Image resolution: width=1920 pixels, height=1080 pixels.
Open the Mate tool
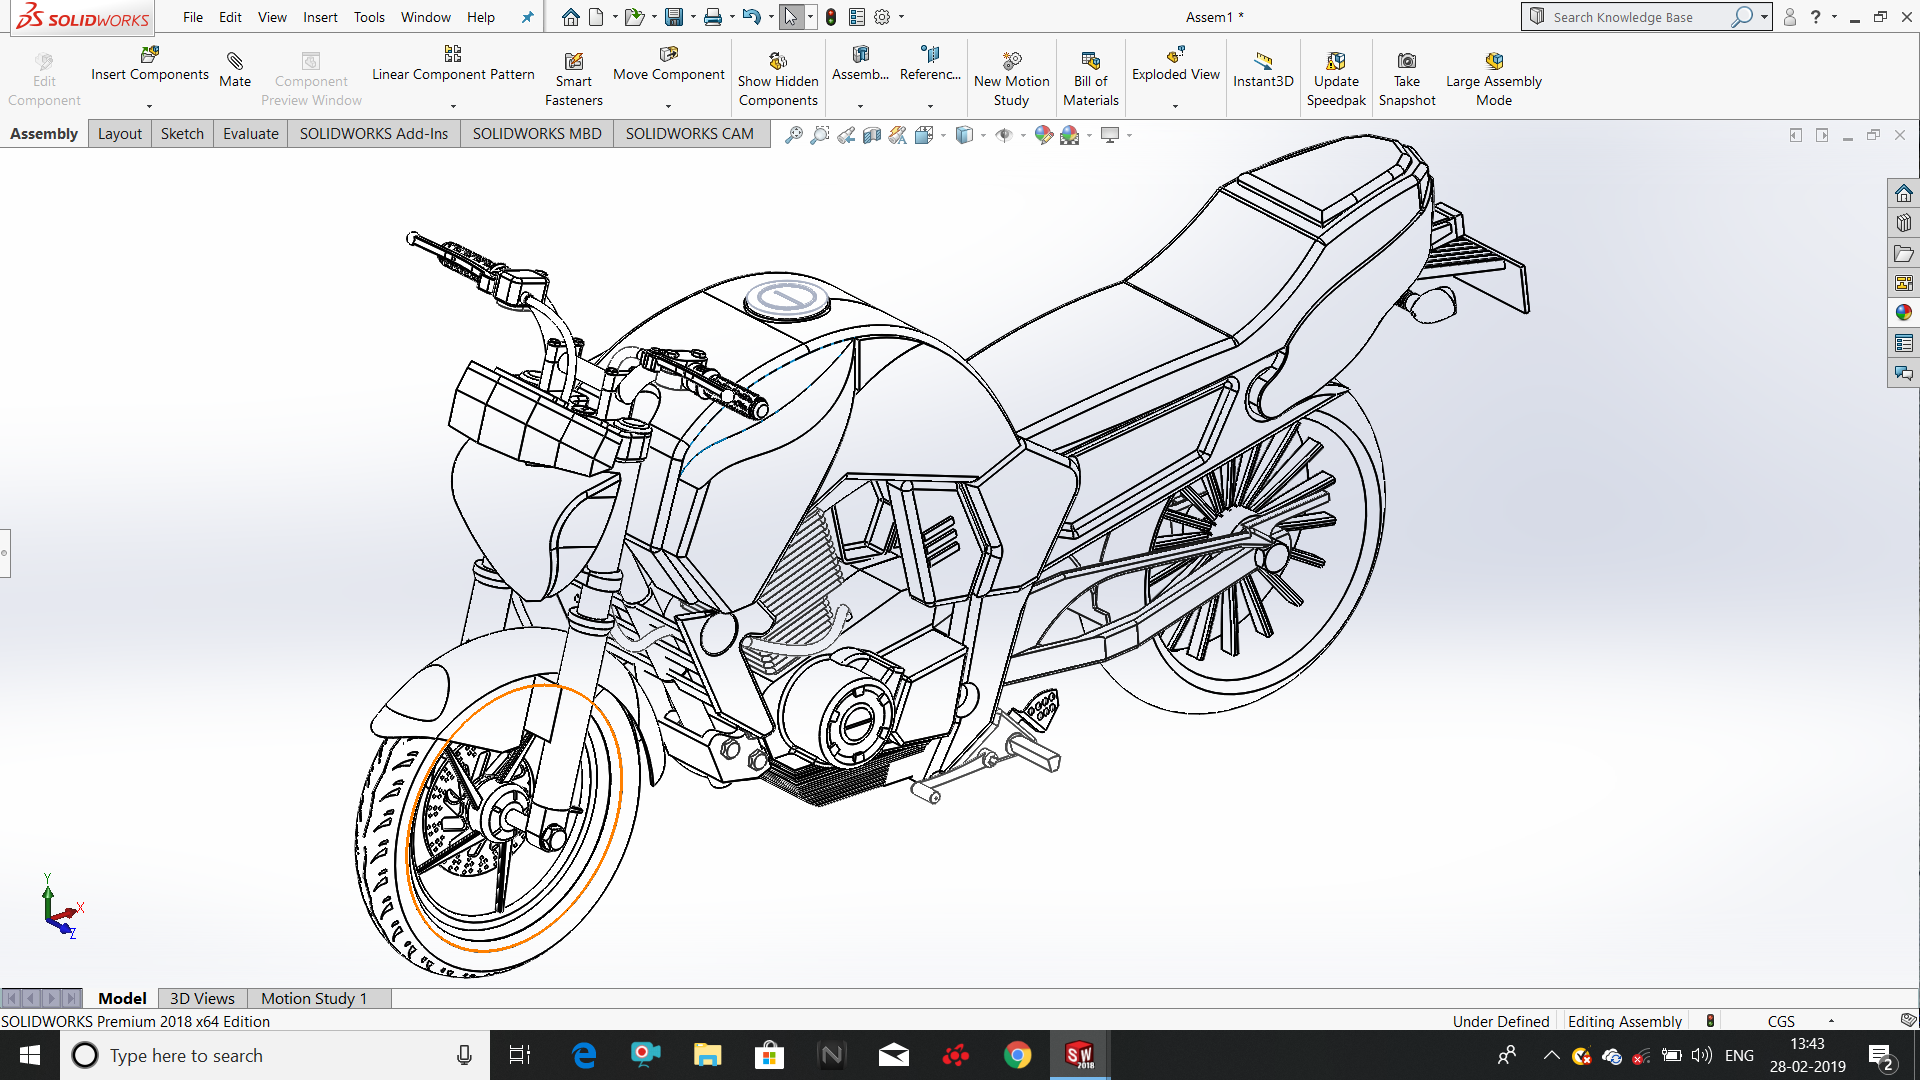click(x=235, y=70)
